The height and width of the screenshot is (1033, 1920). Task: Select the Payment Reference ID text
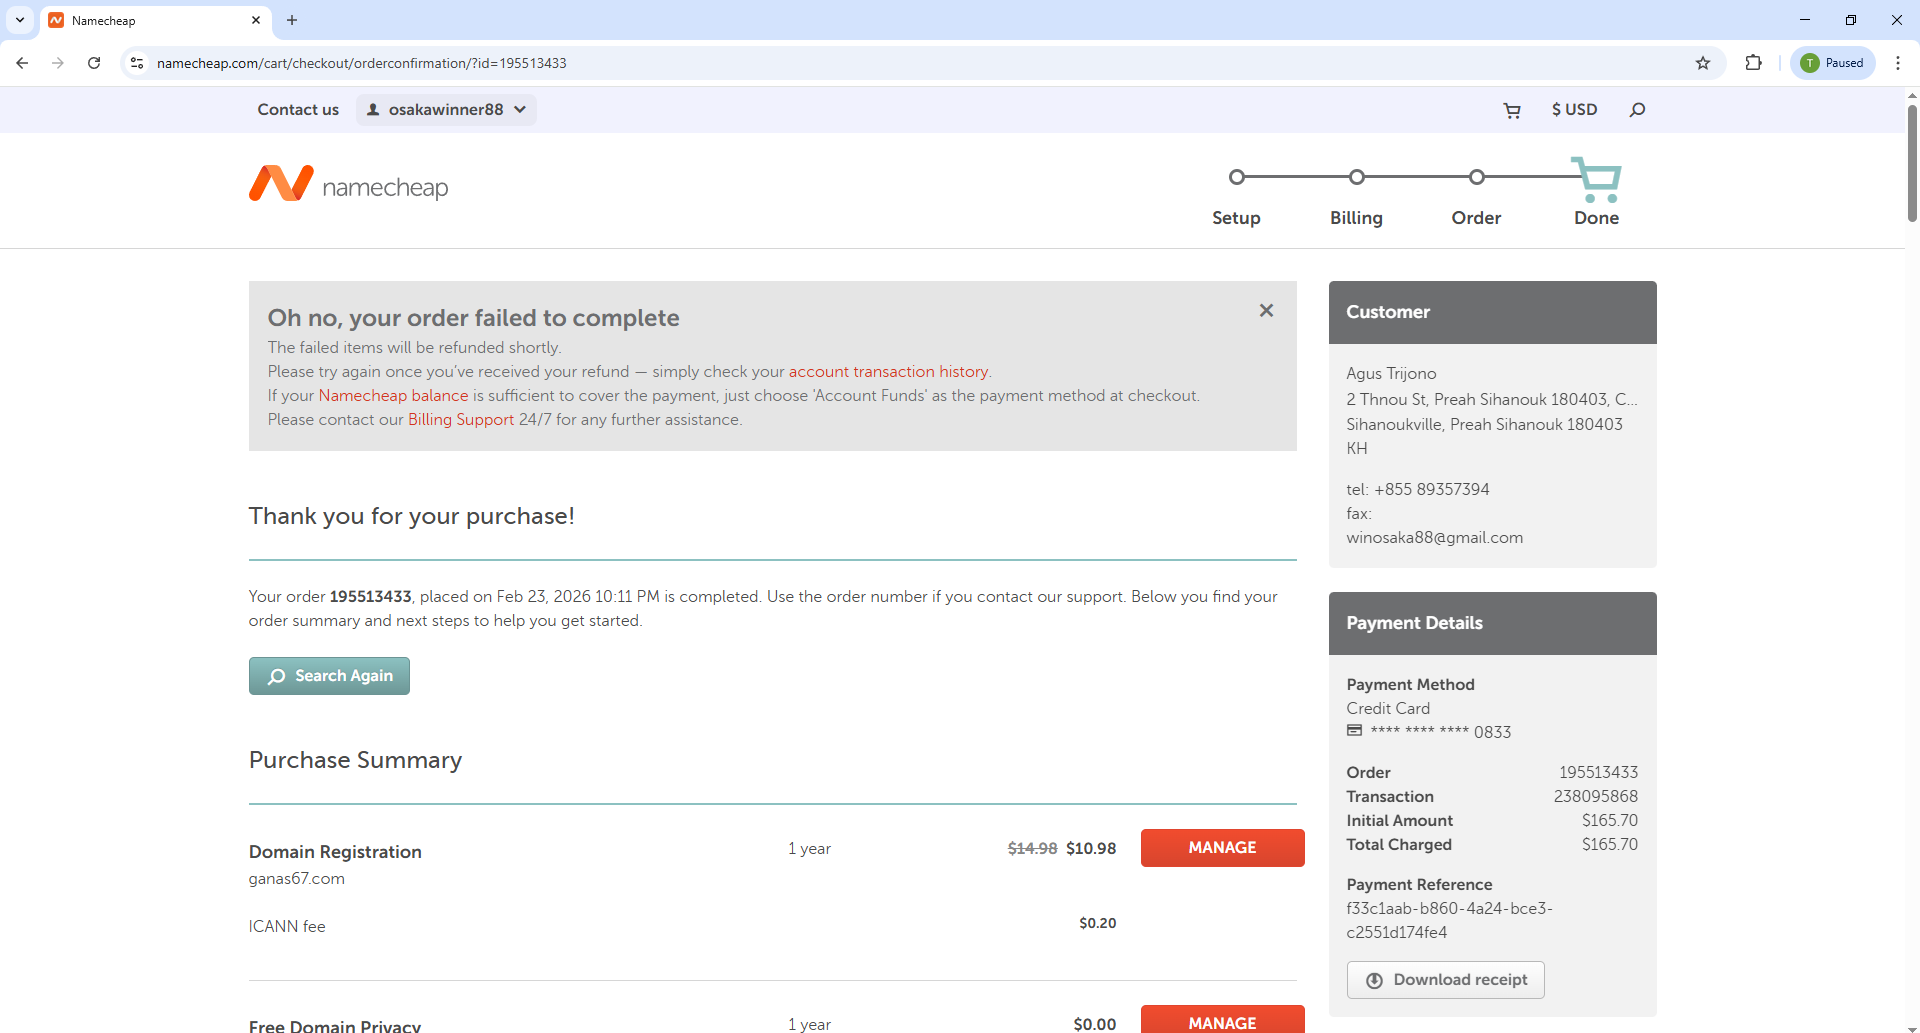pos(1449,921)
